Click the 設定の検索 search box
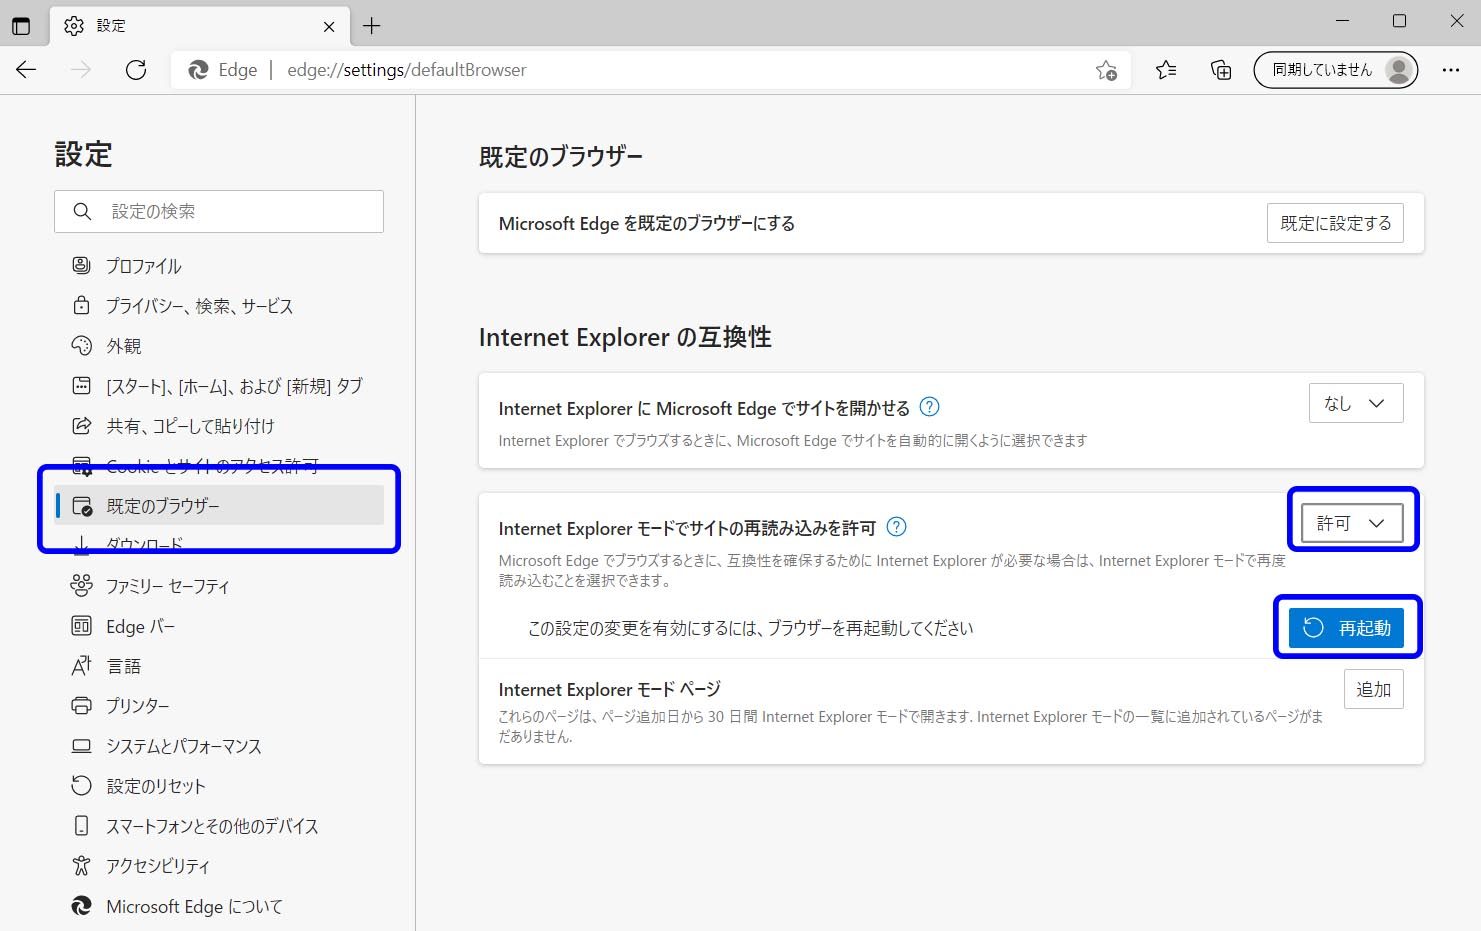The width and height of the screenshot is (1481, 931). click(219, 211)
